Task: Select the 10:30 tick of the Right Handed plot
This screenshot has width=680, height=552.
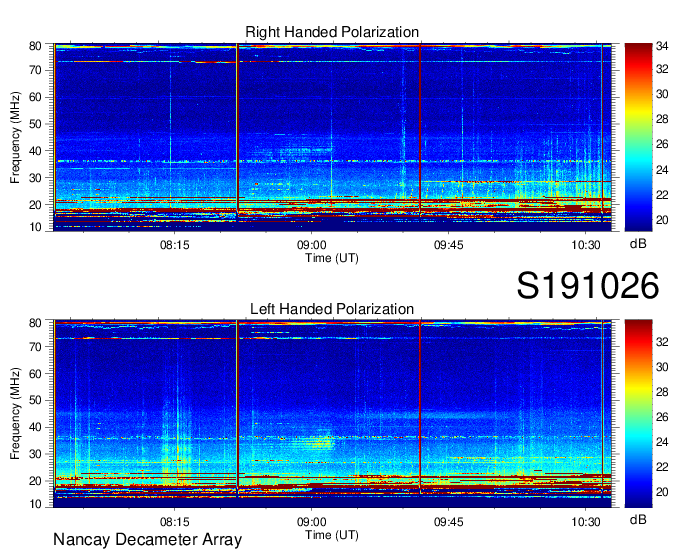Action: click(x=585, y=245)
